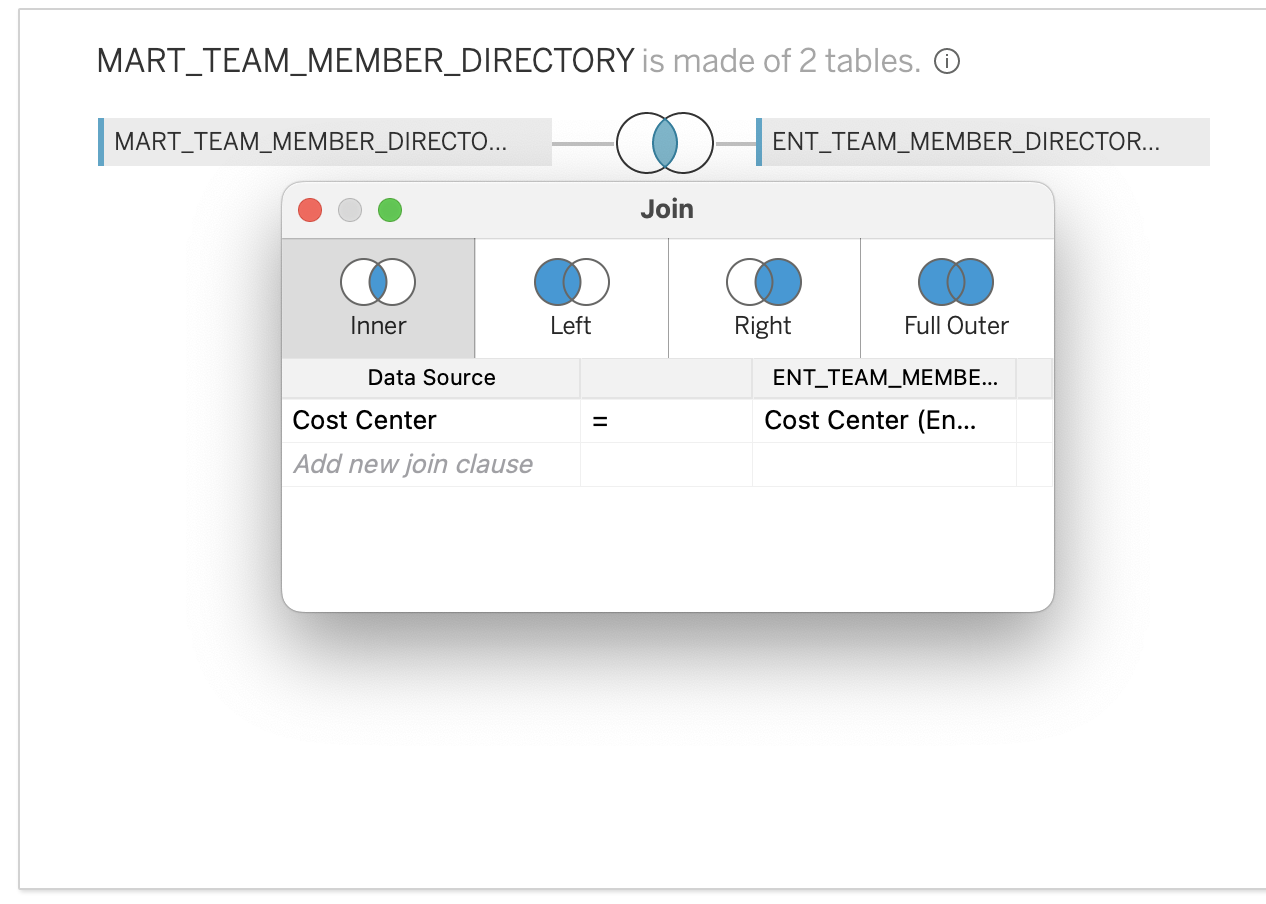This screenshot has height=904, width=1266.
Task: Select the ENT_TEAM_MEMBER_DIRECTOR... table pill
Action: (x=984, y=142)
